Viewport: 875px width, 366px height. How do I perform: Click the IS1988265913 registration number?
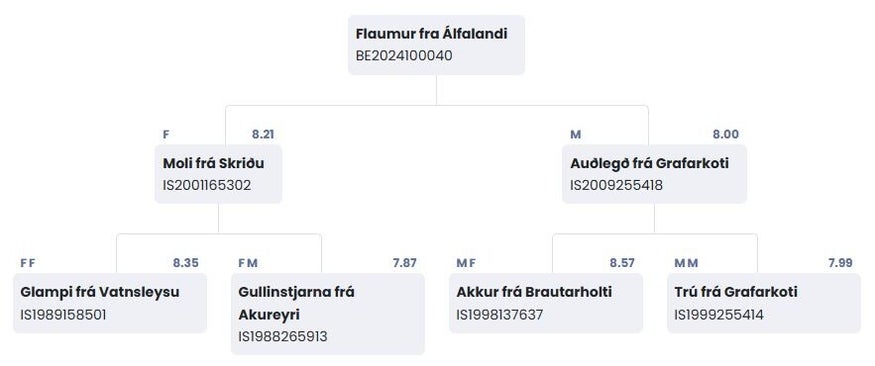click(283, 337)
